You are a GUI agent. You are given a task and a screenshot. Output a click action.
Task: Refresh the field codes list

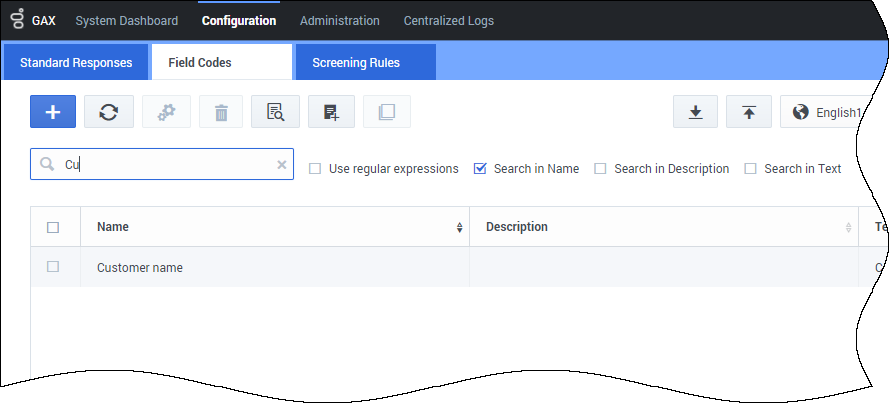[109, 112]
